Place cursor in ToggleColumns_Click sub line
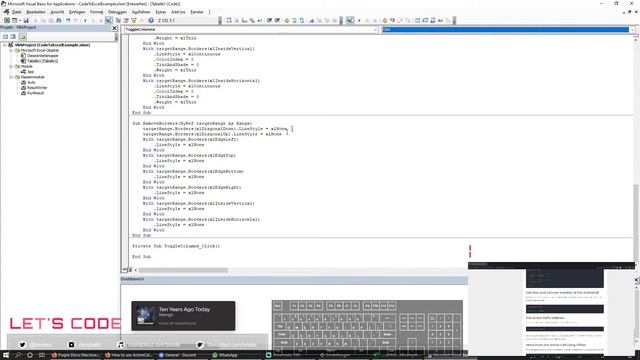The width and height of the screenshot is (640, 360). click(x=176, y=246)
